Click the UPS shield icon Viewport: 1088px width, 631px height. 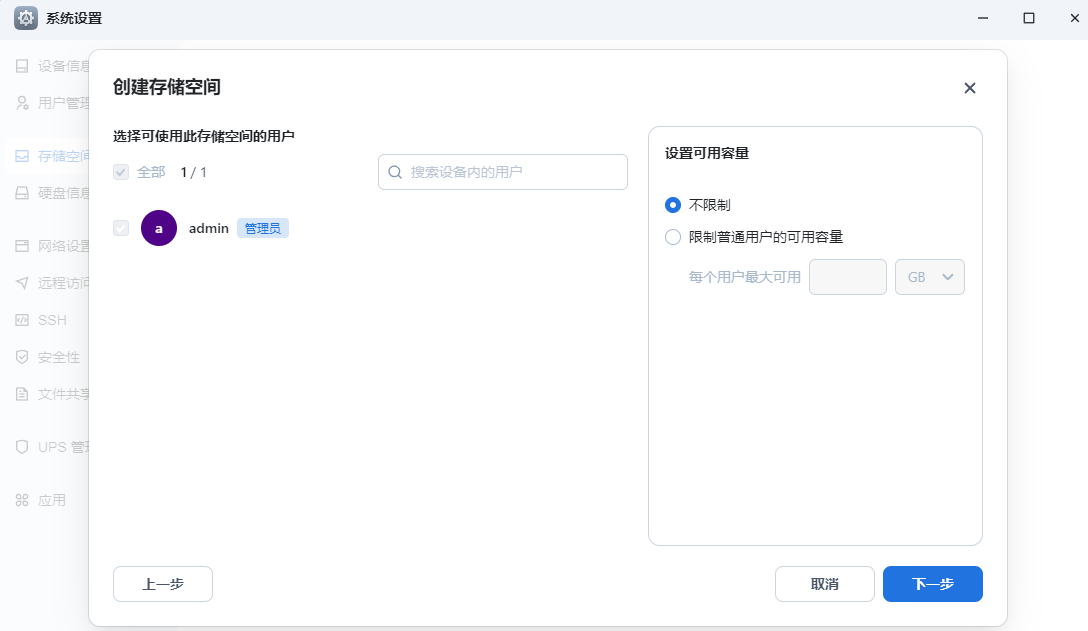(22, 446)
